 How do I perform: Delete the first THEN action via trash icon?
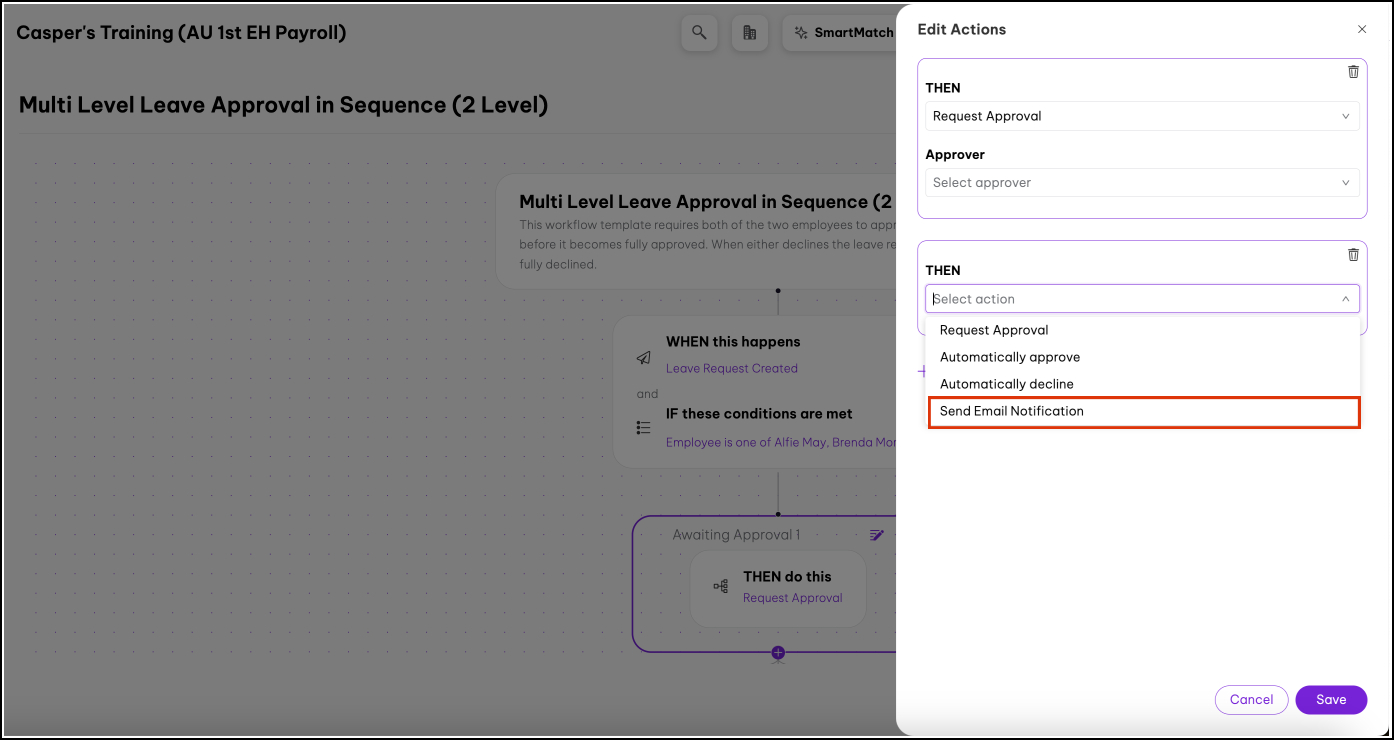click(1353, 72)
